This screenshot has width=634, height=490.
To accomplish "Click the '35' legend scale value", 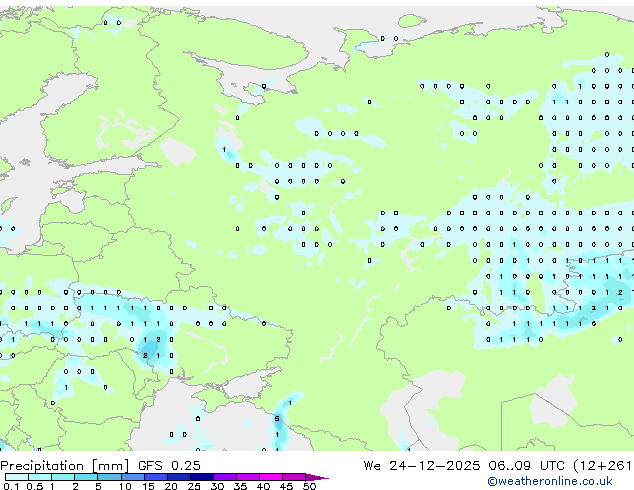I will point(240,486).
